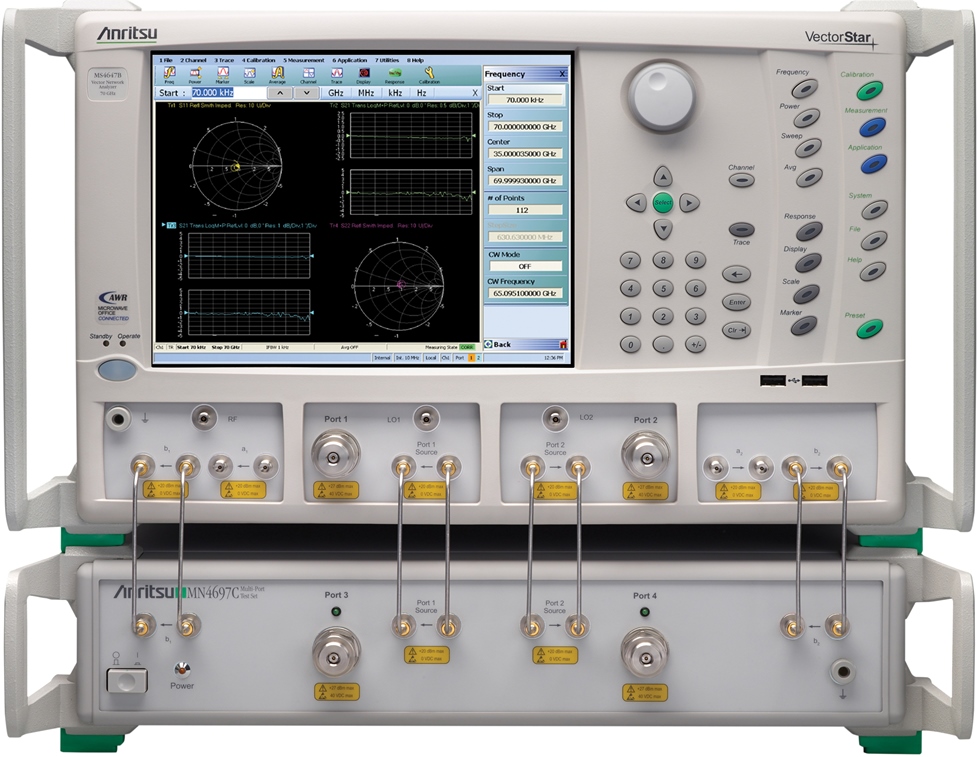Toggle the CW Mode OFF field
This screenshot has height=757, width=978.
(525, 267)
